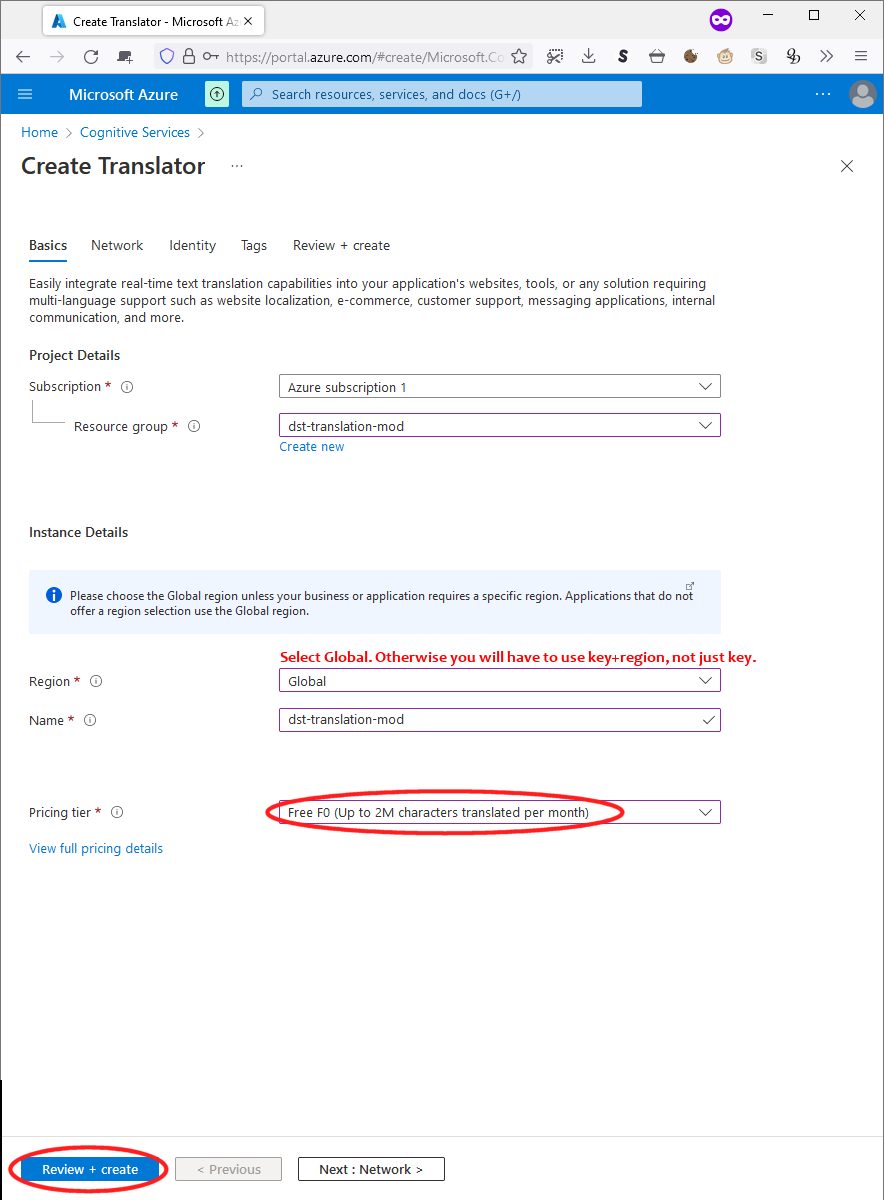This screenshot has width=884, height=1200.
Task: Switch to the Identity tab
Action: point(193,246)
